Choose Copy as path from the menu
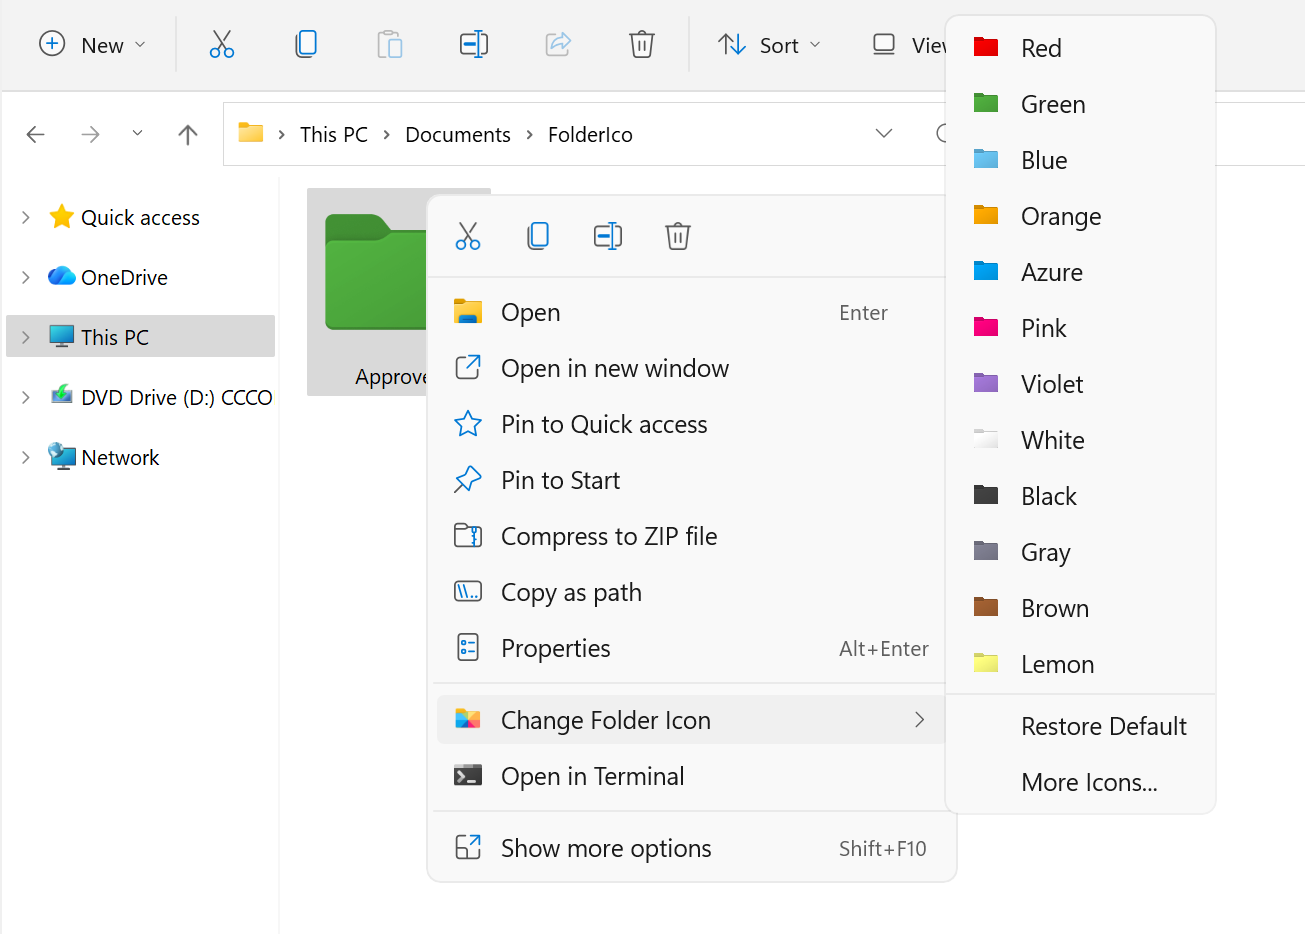 tap(571, 592)
